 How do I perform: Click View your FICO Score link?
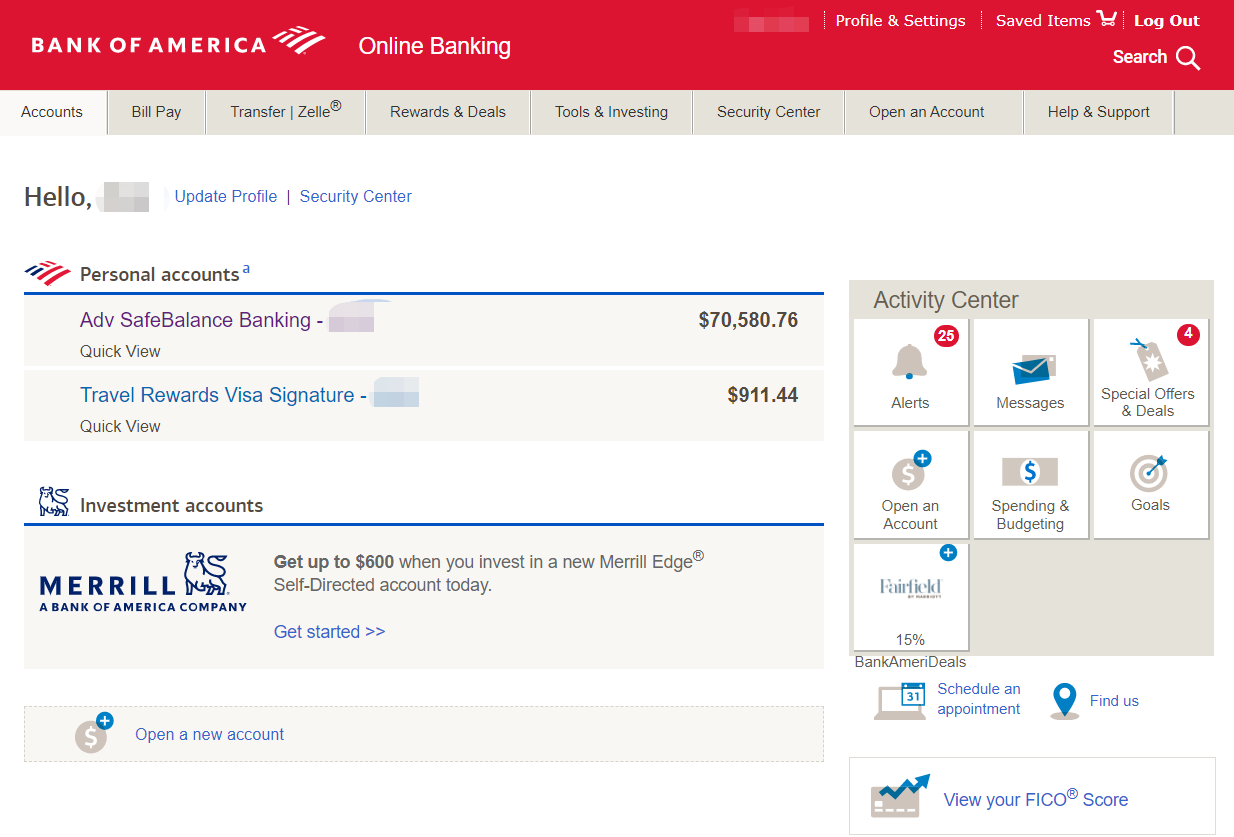point(1036,798)
